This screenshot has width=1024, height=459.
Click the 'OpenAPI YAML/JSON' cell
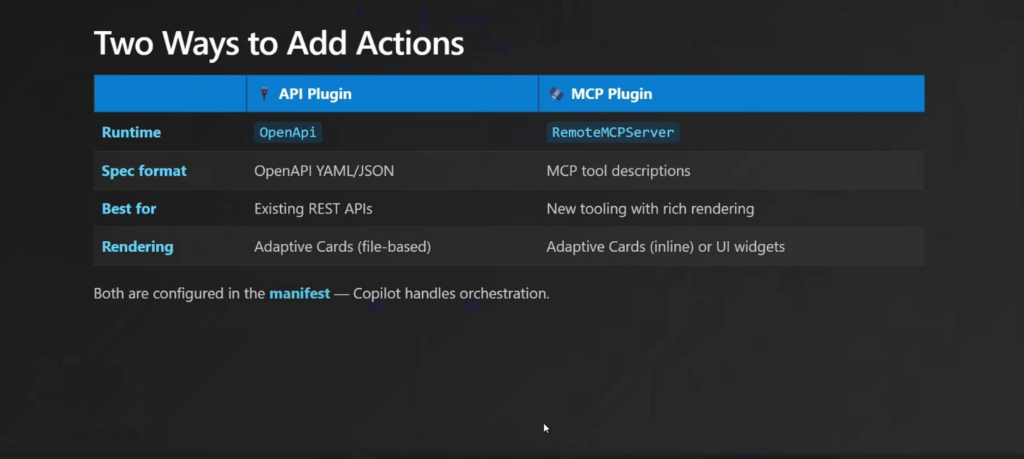pyautogui.click(x=324, y=171)
